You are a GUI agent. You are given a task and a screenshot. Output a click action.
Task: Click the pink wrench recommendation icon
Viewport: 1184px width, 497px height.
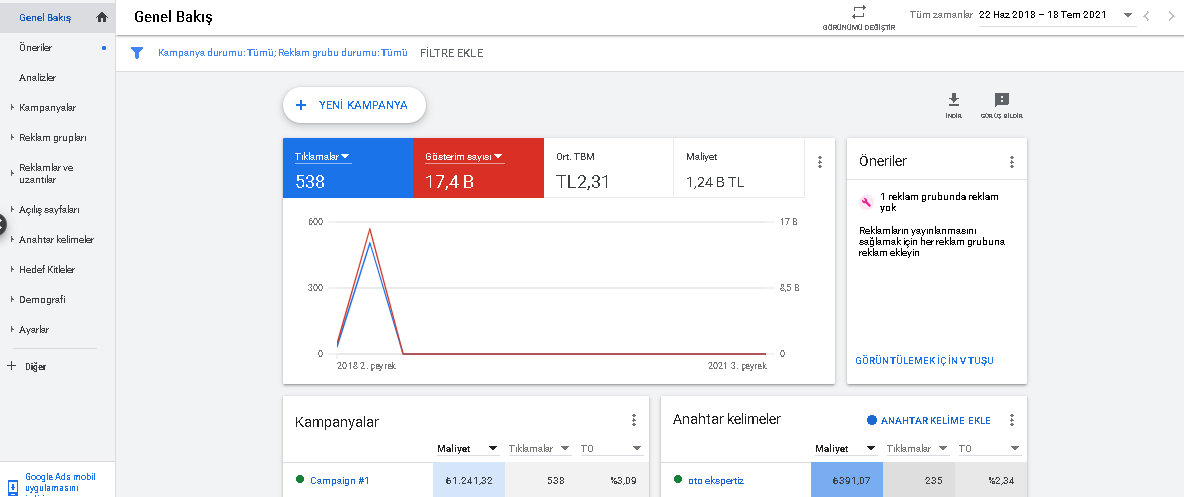[867, 202]
